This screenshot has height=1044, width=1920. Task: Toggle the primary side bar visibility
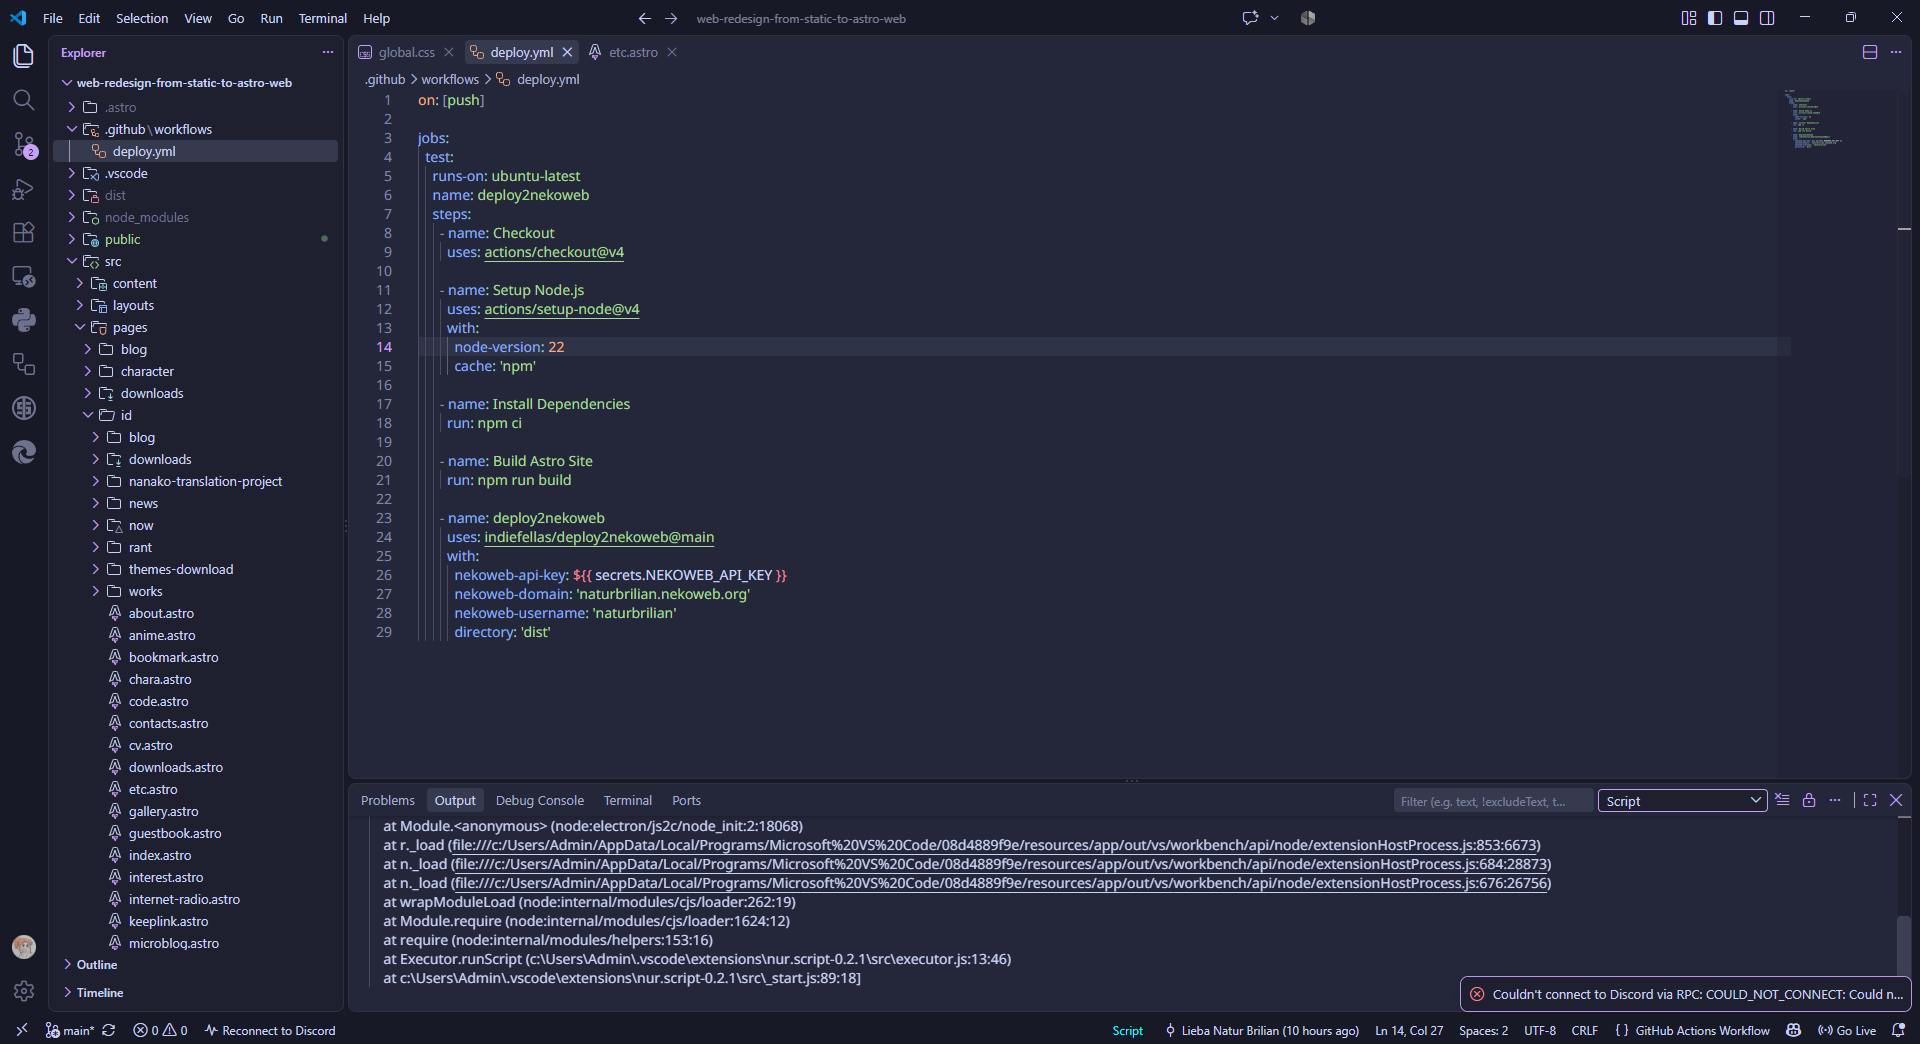click(1715, 18)
